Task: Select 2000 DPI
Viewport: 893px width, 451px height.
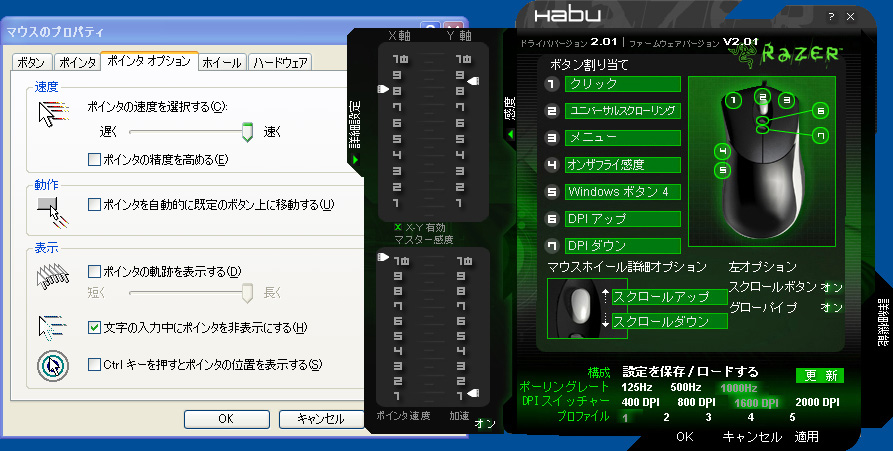Action: tap(817, 402)
